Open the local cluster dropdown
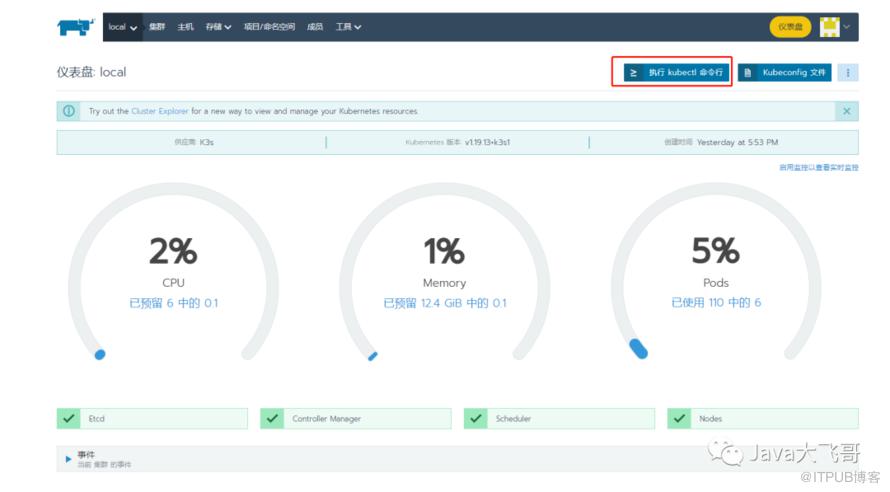This screenshot has width=890, height=492. tap(122, 27)
